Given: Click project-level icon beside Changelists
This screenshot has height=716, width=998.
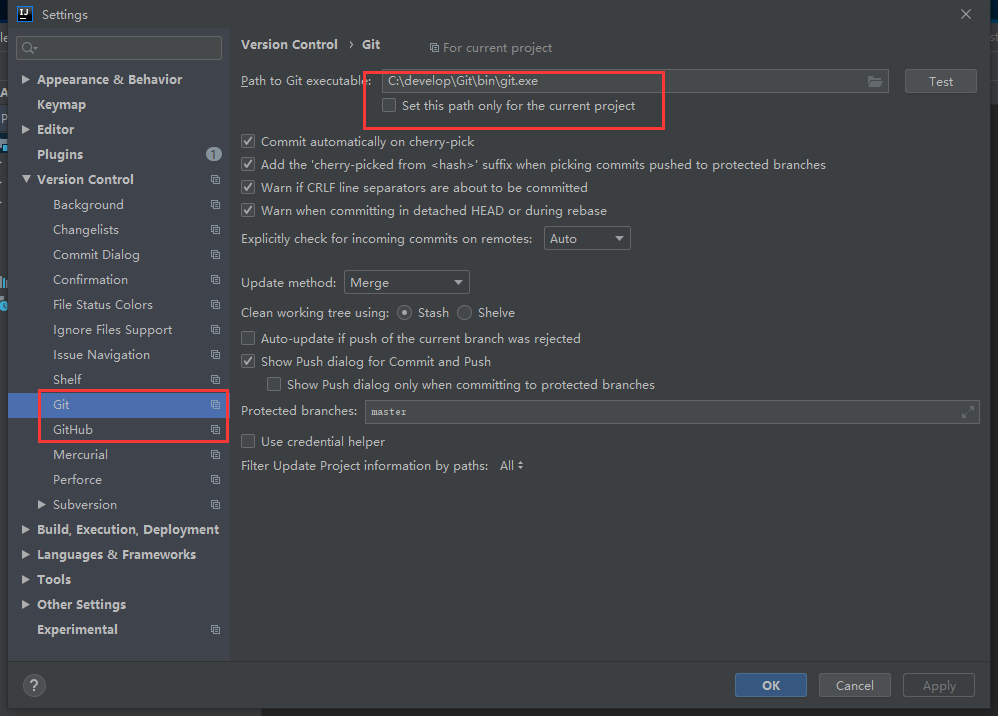Looking at the screenshot, I should coord(216,230).
